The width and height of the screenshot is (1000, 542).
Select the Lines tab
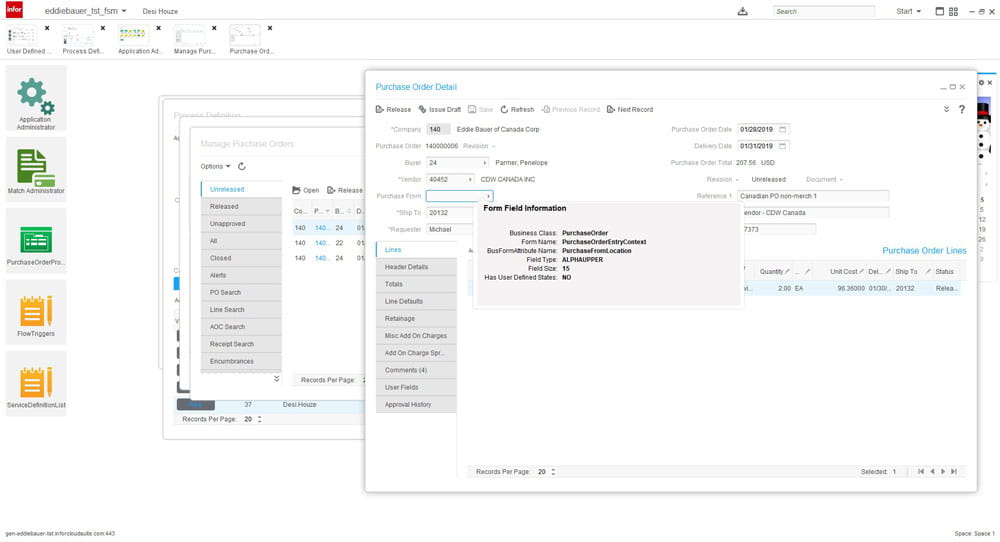[x=416, y=250]
